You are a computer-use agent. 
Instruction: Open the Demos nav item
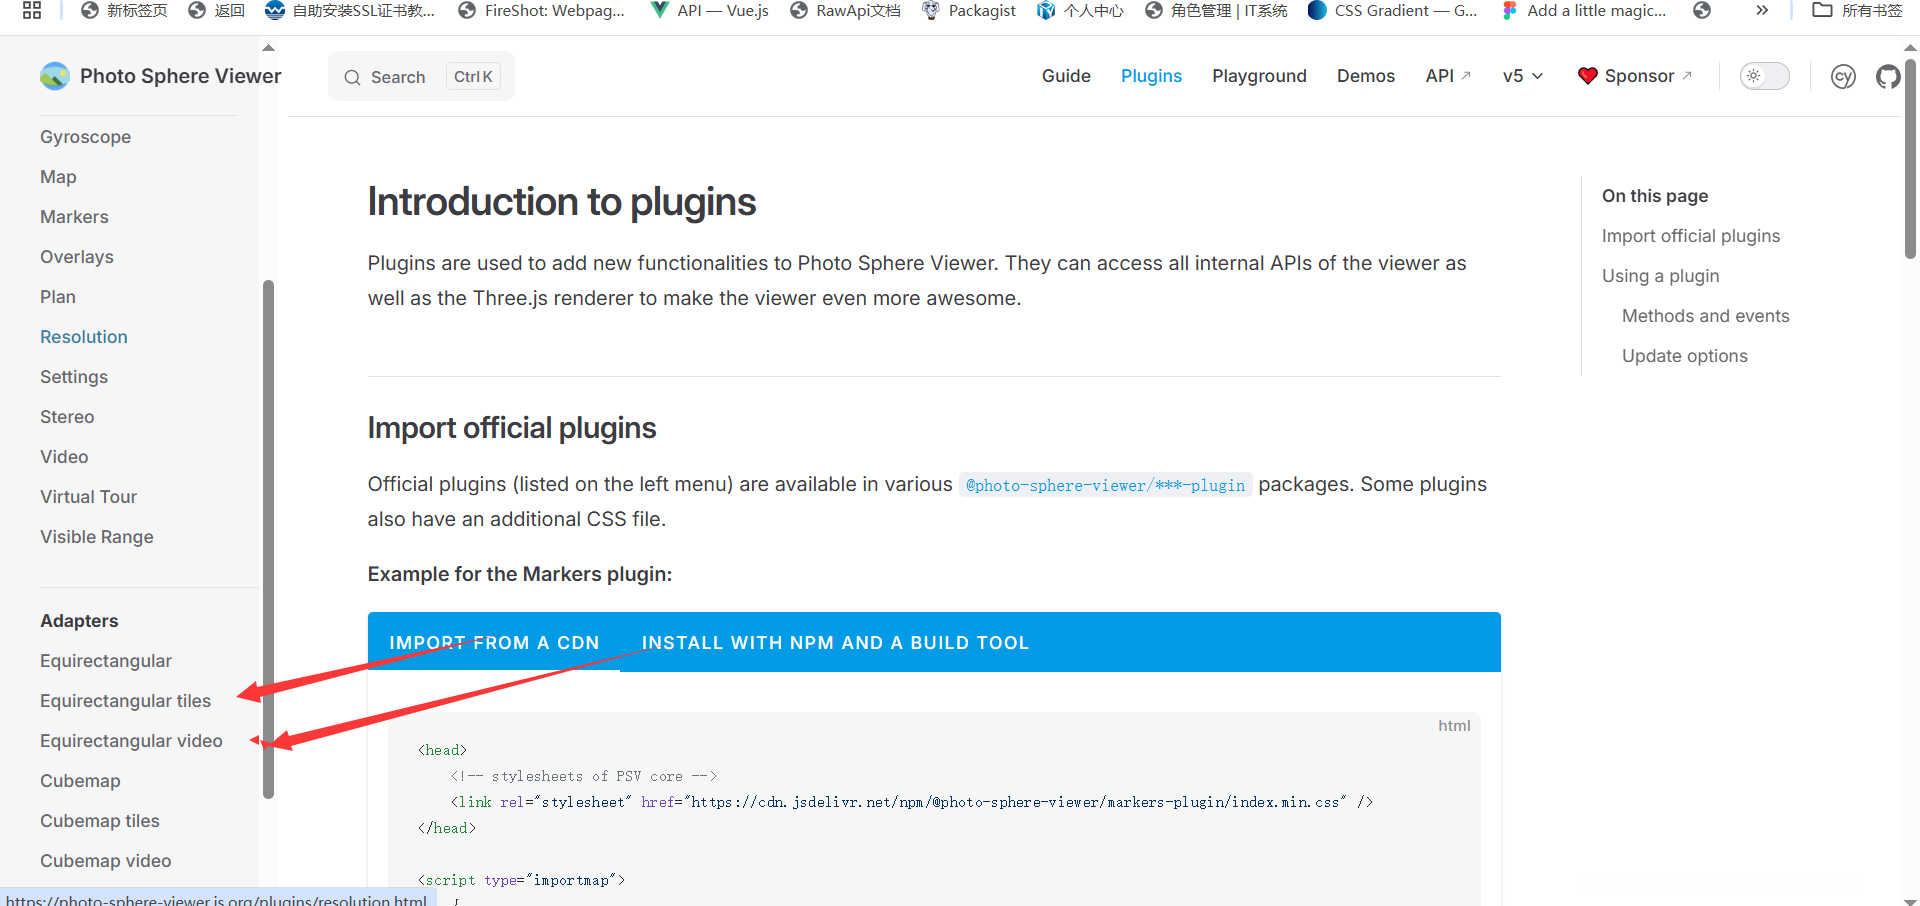point(1365,76)
